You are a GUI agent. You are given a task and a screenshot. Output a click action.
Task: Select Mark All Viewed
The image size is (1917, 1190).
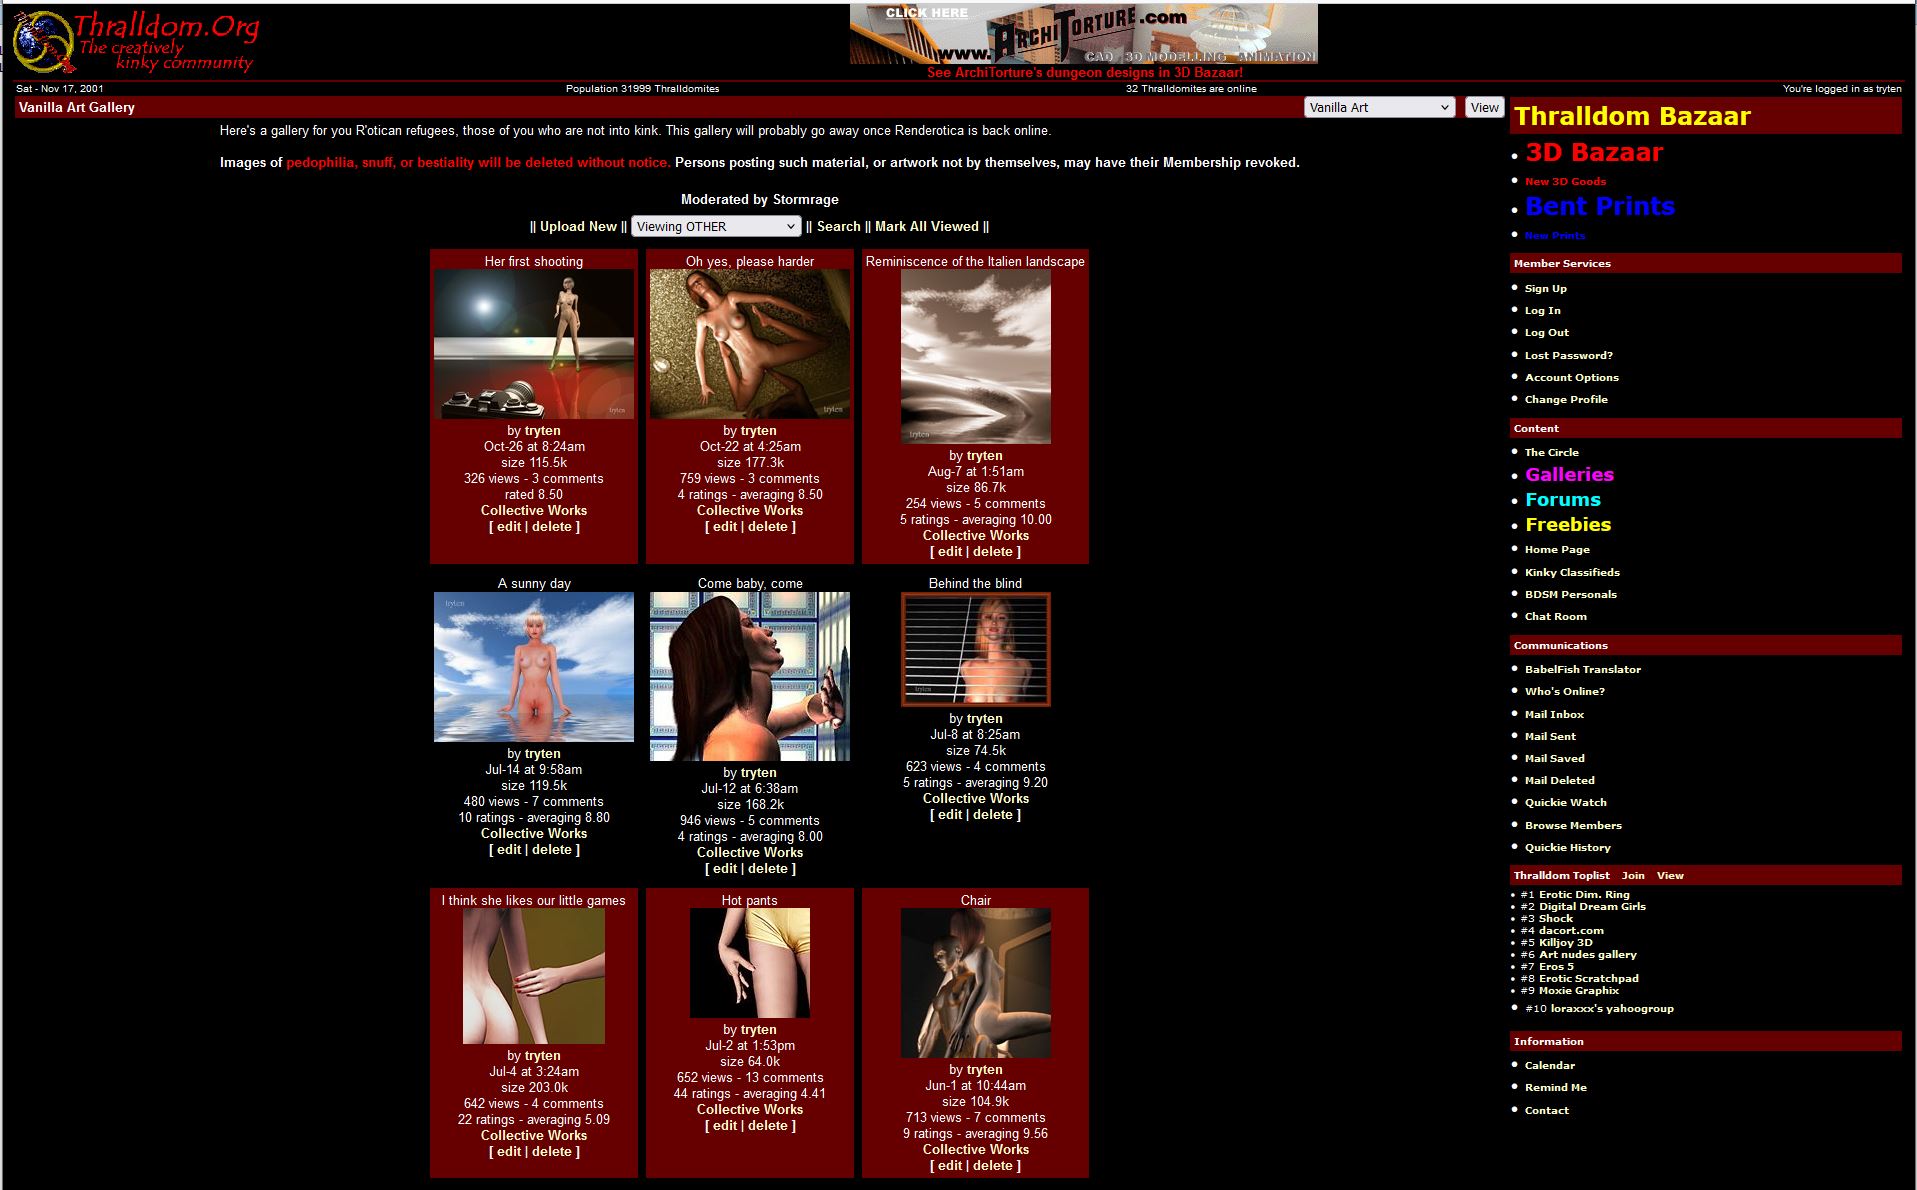pos(926,227)
